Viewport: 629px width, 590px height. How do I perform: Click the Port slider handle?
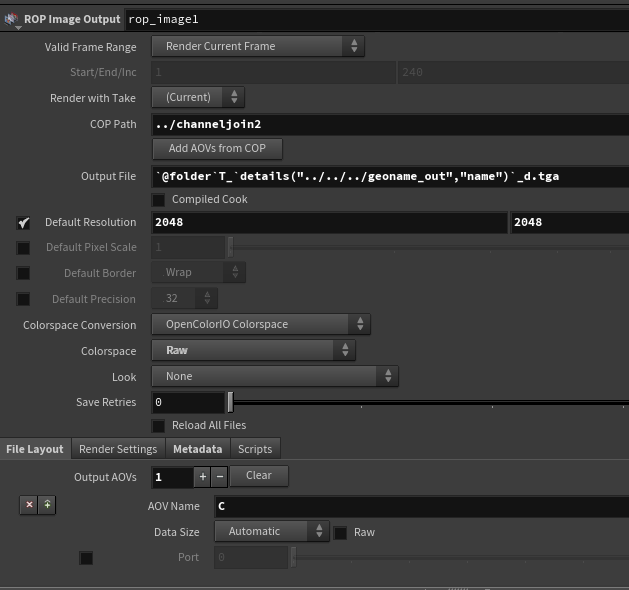tap(293, 557)
